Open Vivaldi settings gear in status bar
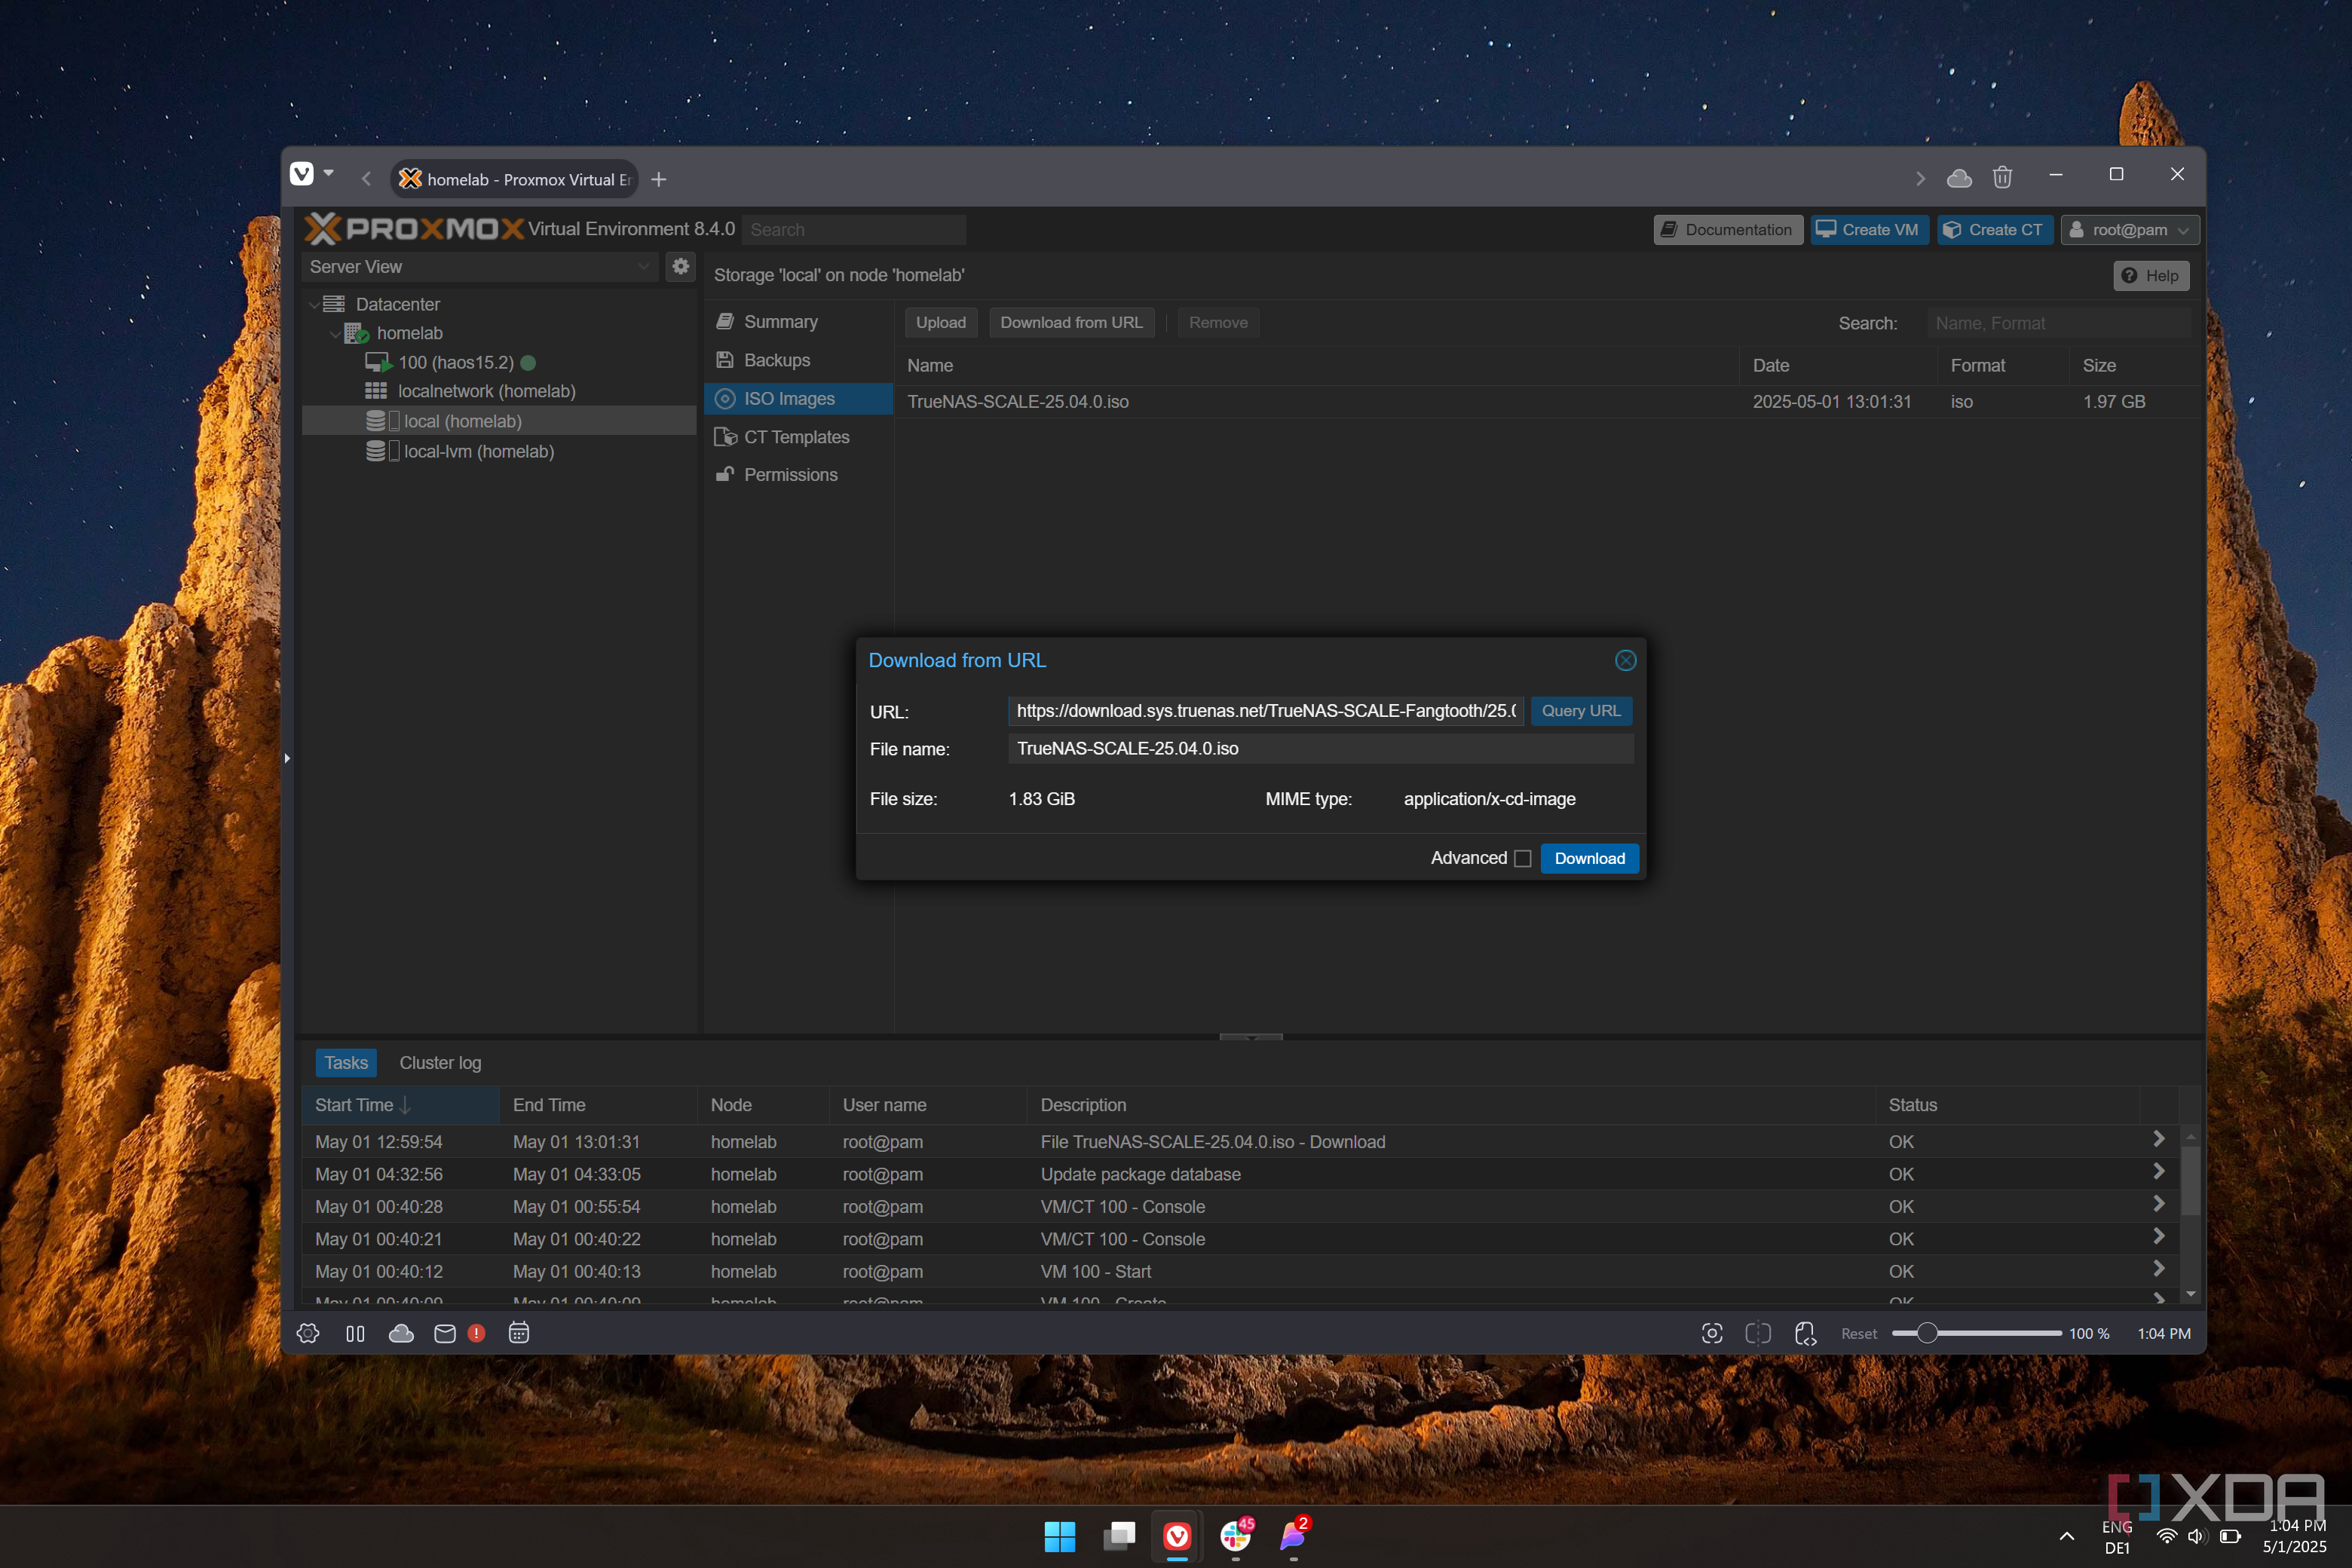The width and height of the screenshot is (2352, 1568). (308, 1333)
